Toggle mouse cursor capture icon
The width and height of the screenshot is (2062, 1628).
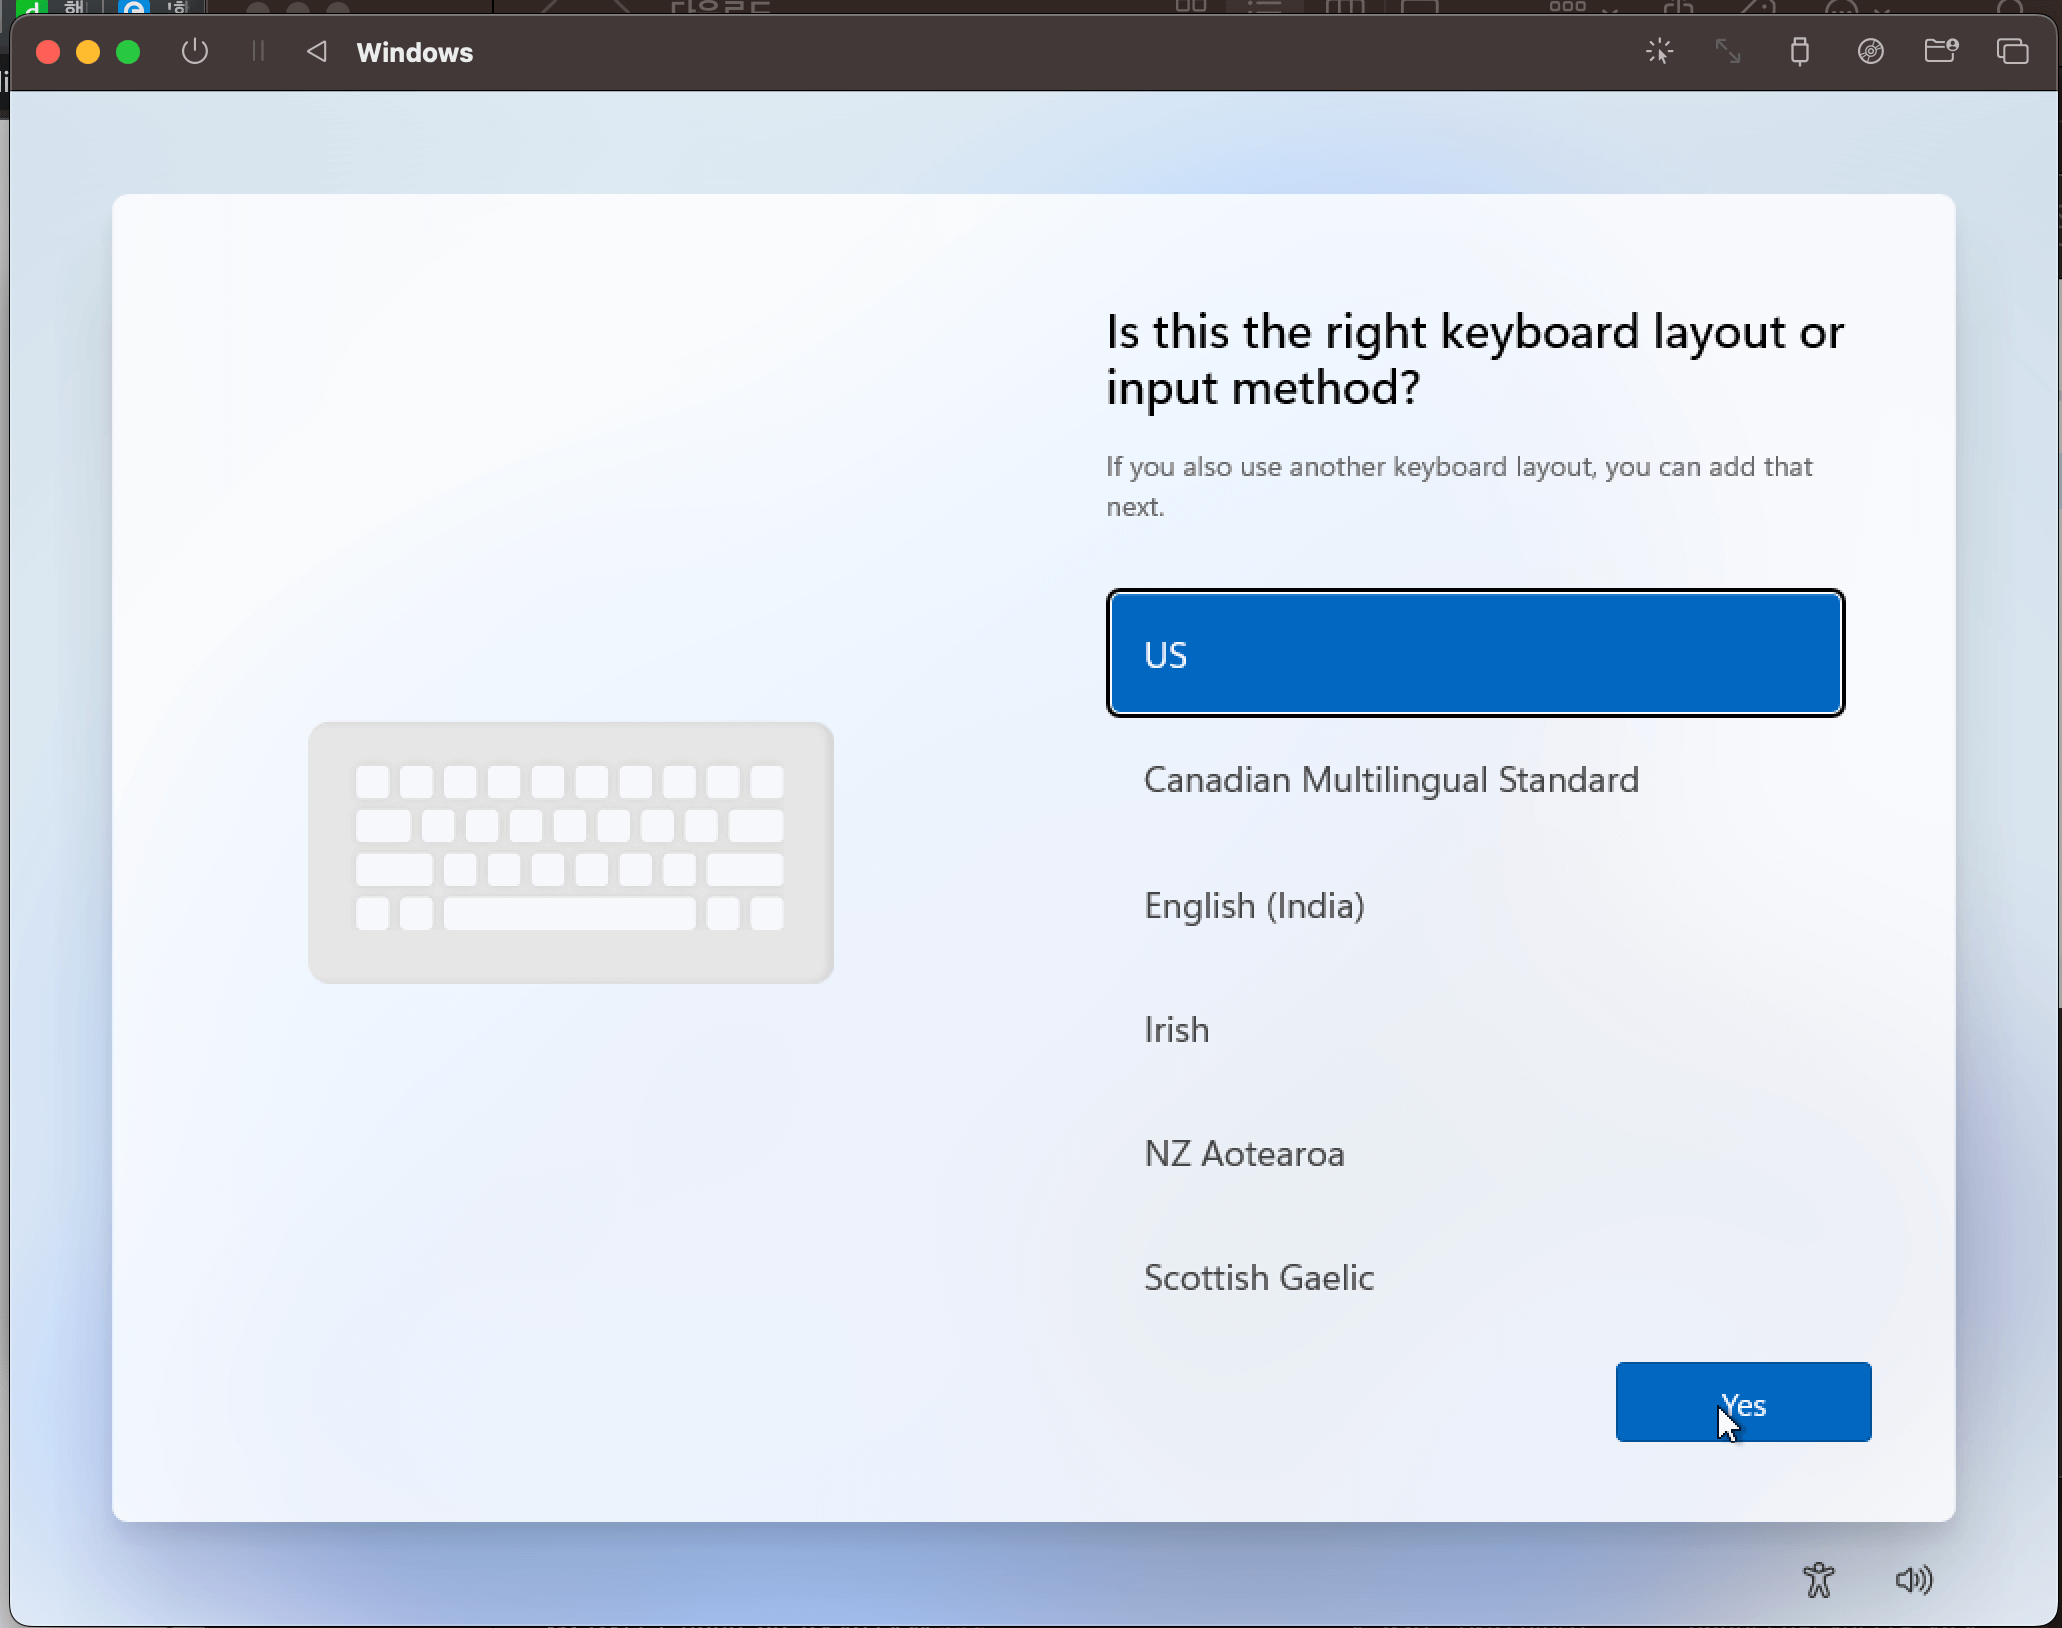(1660, 51)
